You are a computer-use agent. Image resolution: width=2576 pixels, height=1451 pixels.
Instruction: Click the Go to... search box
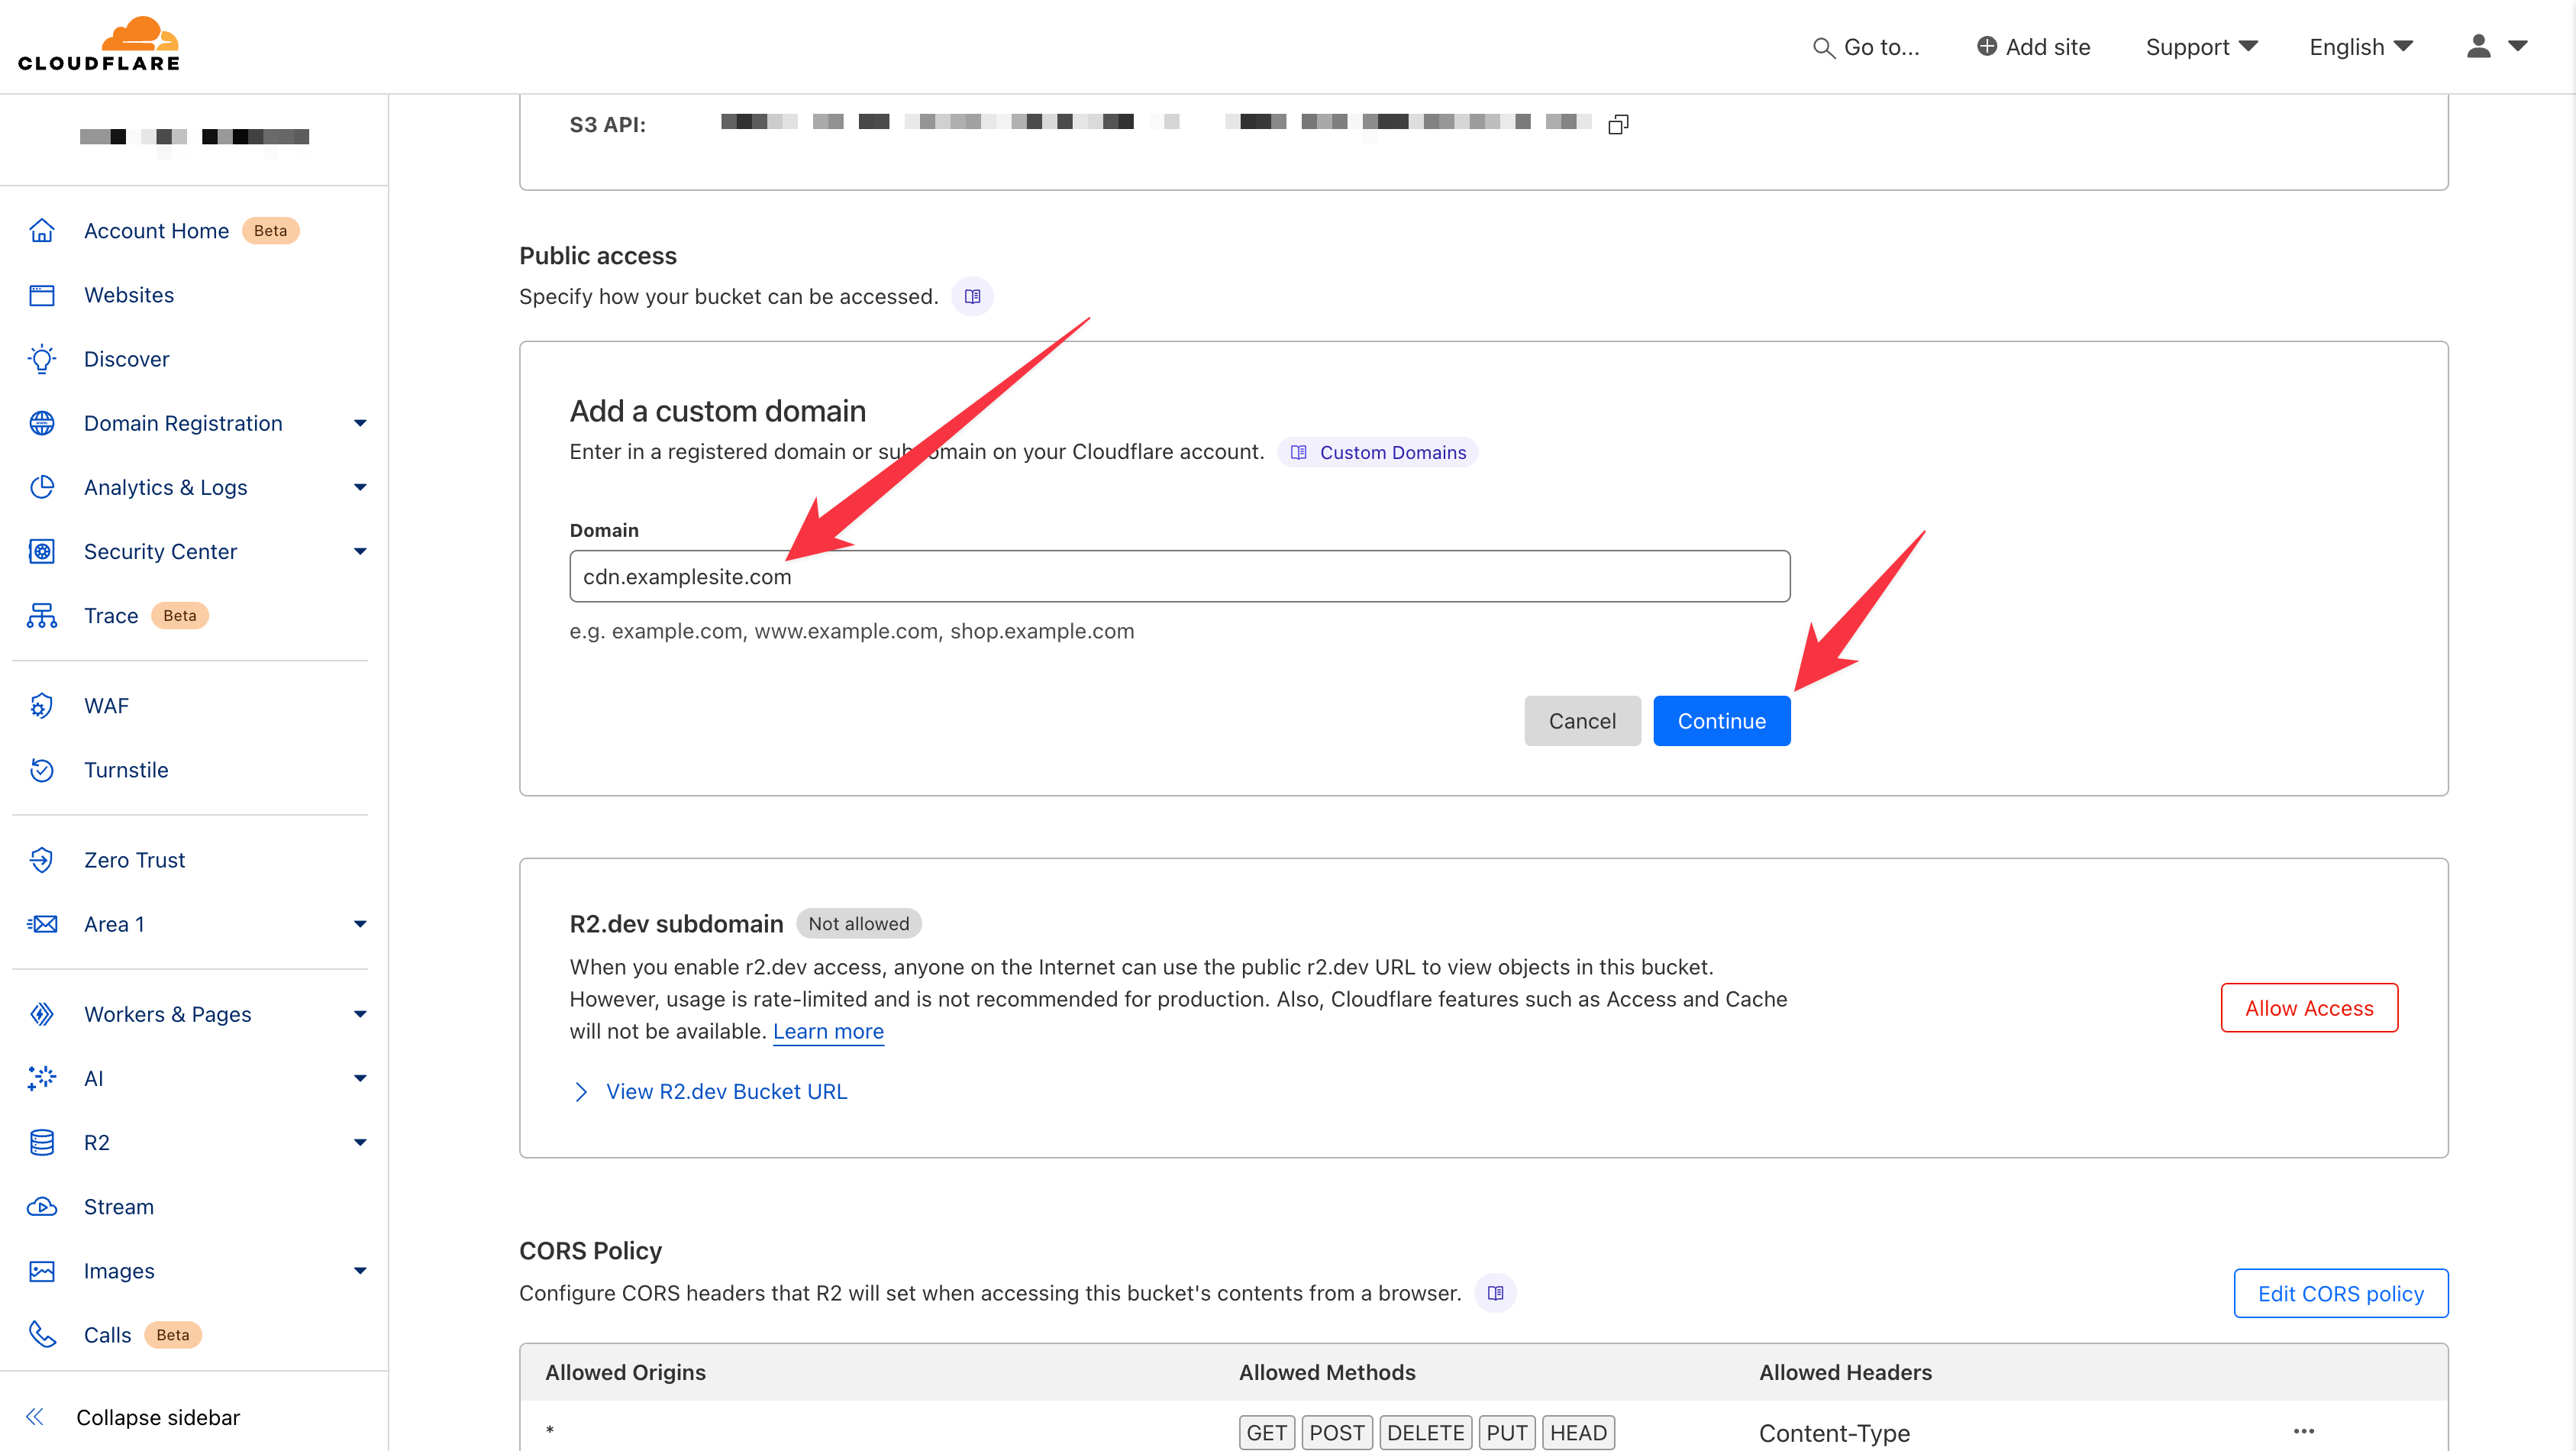pyautogui.click(x=1866, y=47)
